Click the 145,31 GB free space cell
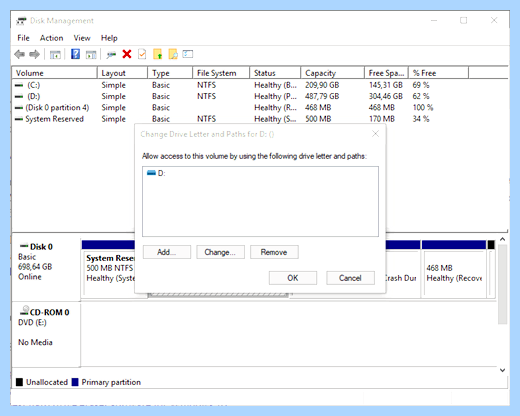The height and width of the screenshot is (416, 520). pyautogui.click(x=386, y=85)
